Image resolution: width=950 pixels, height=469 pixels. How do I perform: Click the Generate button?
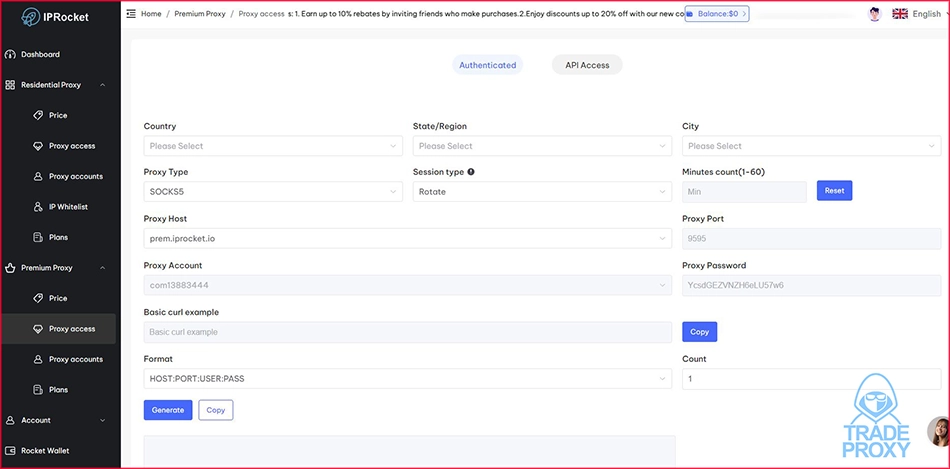point(168,410)
